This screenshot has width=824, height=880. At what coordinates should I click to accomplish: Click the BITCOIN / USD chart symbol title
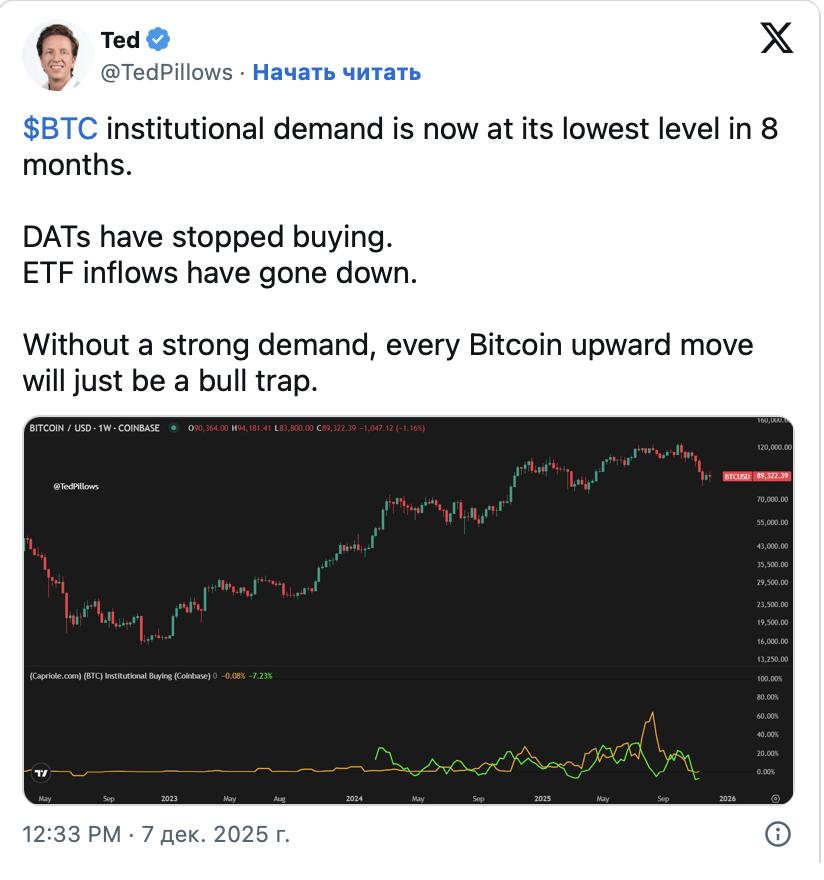[x=95, y=428]
